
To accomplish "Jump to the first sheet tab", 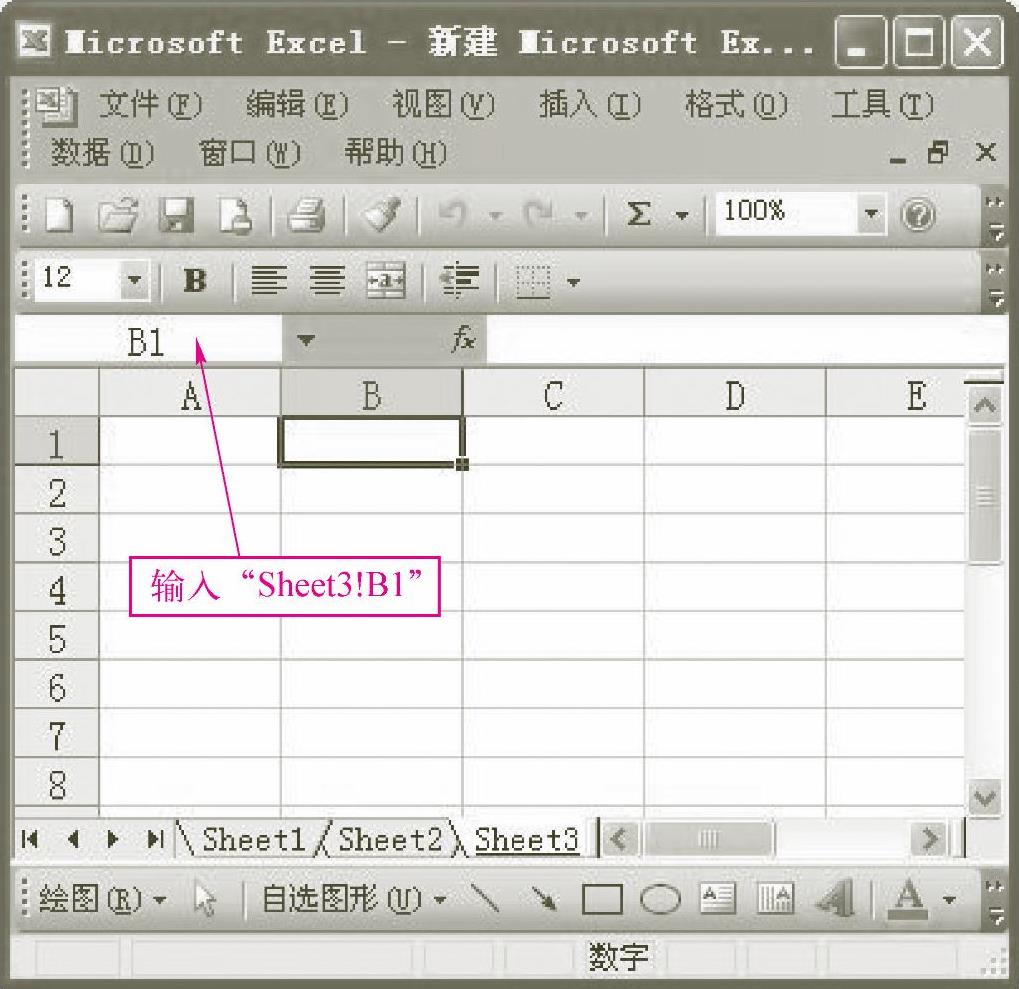I will (30, 840).
